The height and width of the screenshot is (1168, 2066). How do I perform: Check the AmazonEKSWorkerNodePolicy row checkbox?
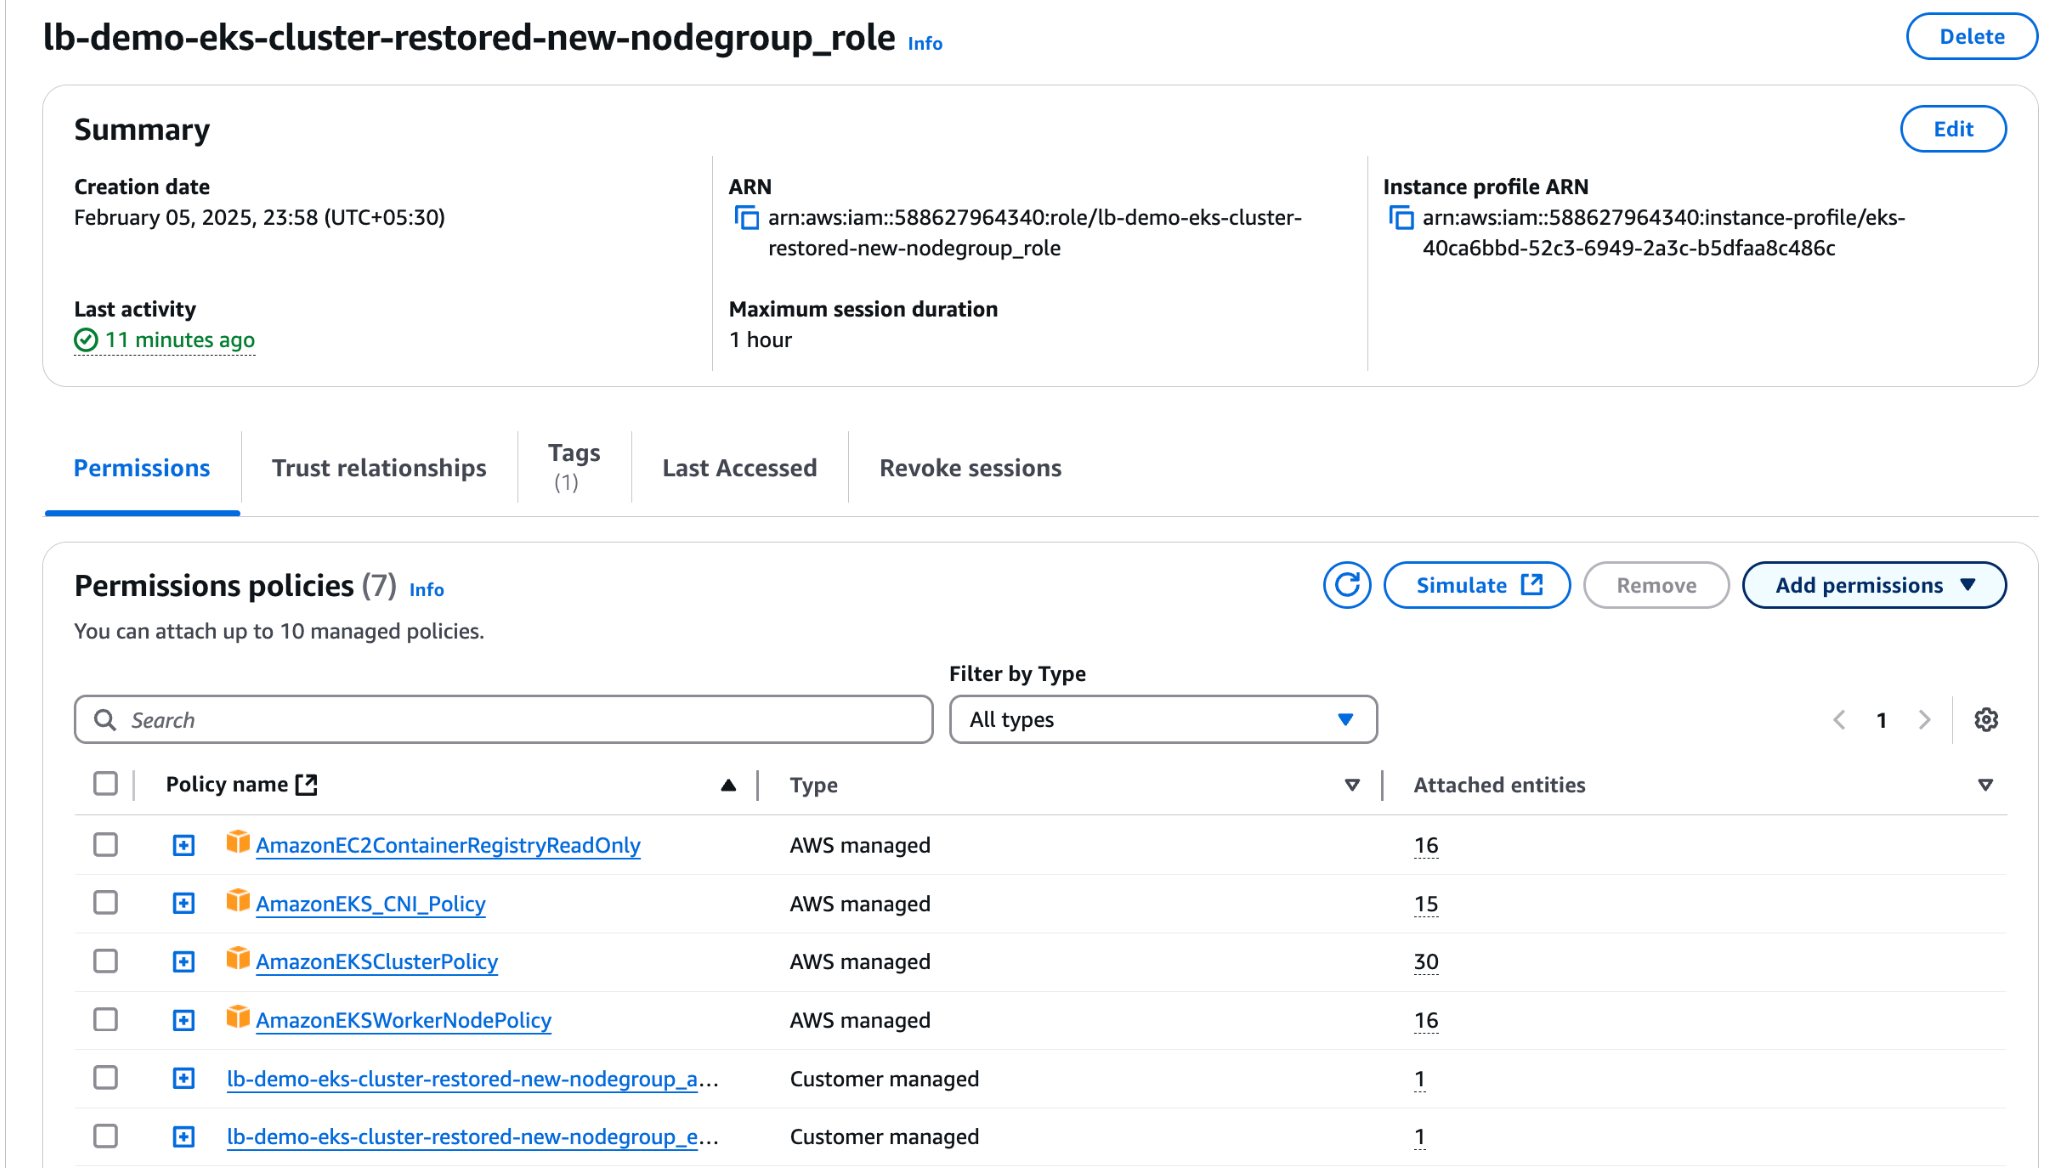(x=105, y=1020)
